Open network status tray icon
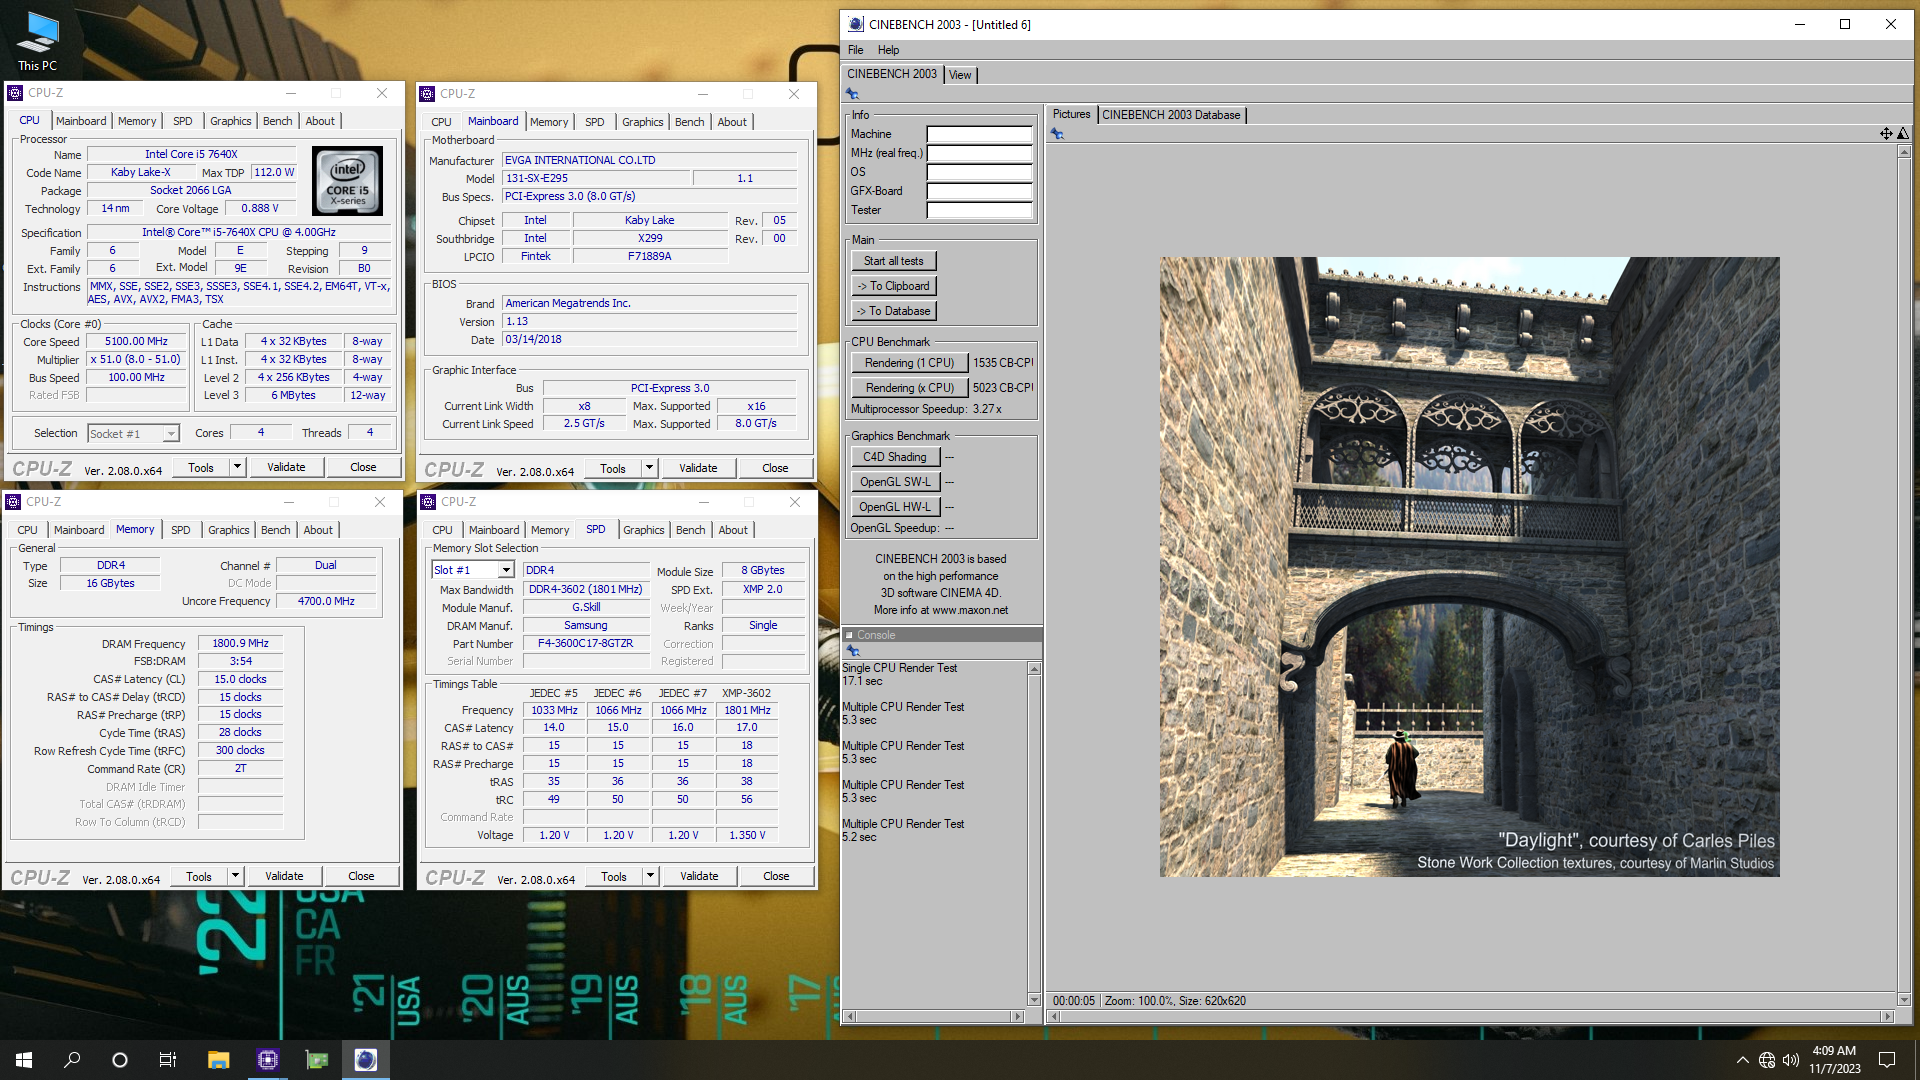Viewport: 1920px width, 1080px height. click(x=1767, y=1060)
